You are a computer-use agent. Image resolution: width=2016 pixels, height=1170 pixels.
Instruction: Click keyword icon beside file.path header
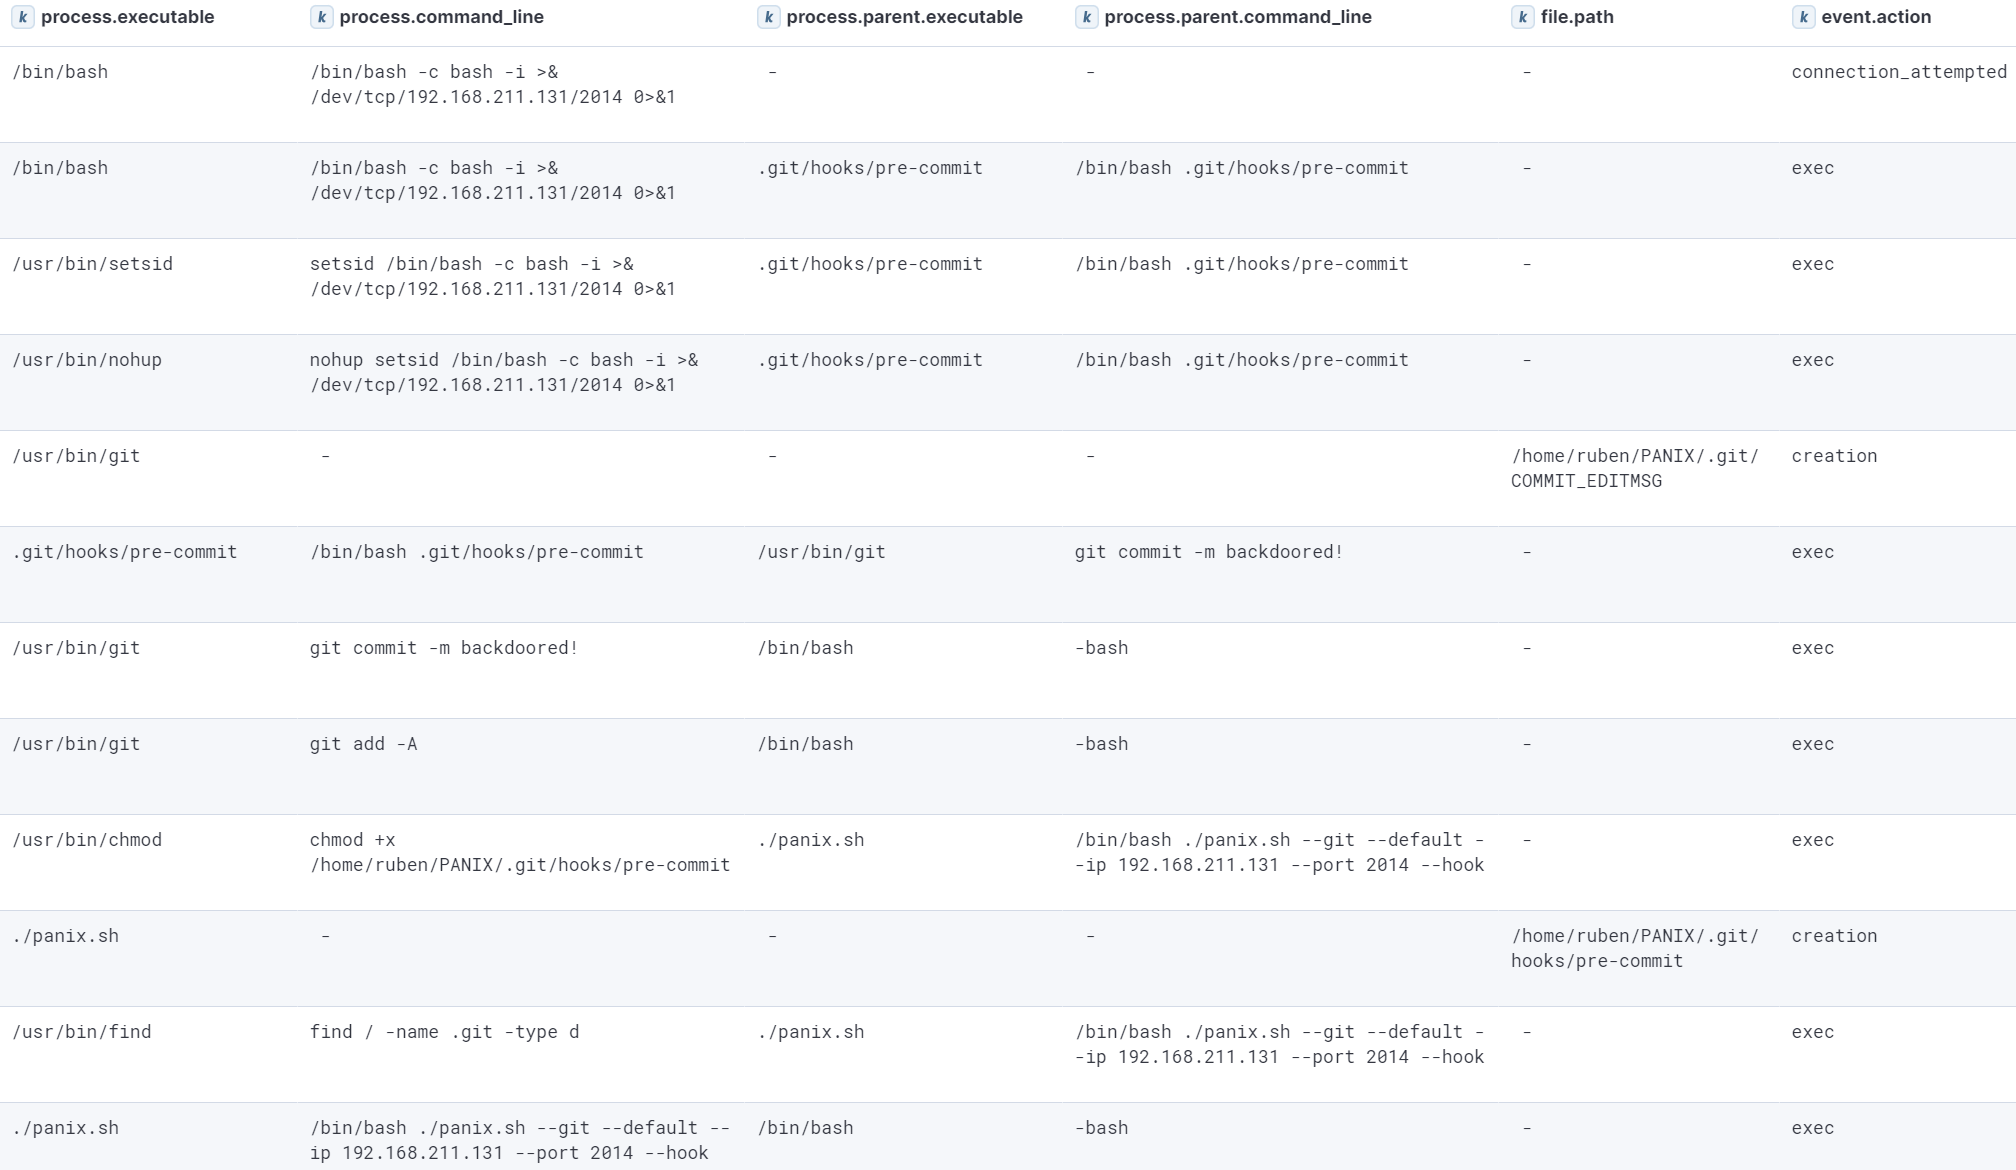[1522, 17]
